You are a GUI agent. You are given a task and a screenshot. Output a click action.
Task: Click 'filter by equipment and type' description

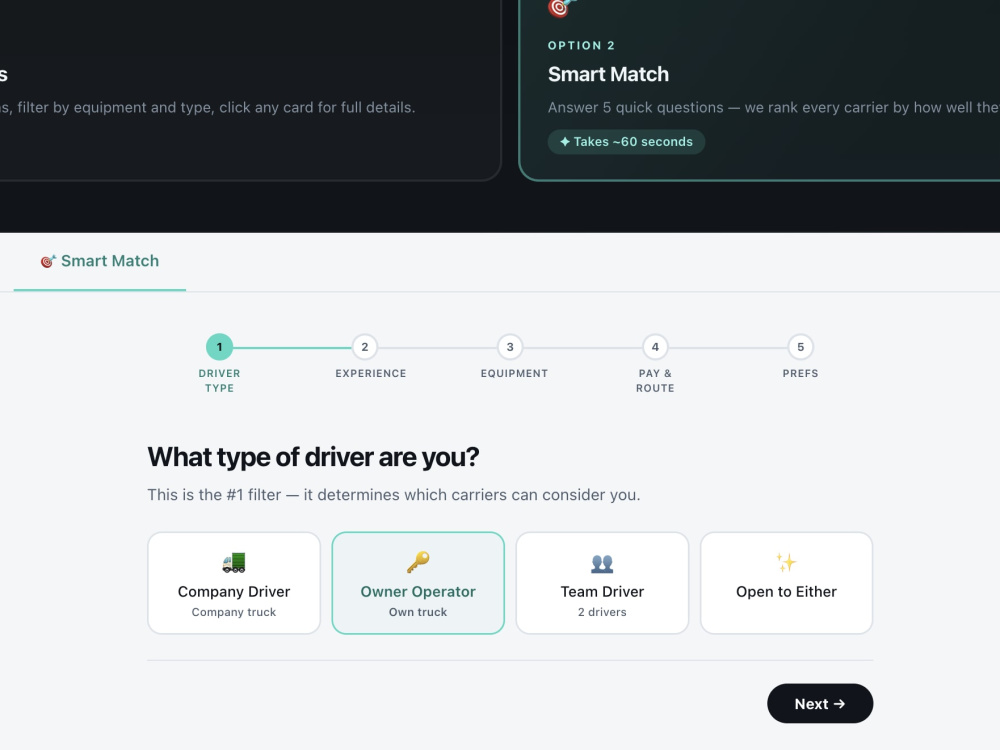207,107
